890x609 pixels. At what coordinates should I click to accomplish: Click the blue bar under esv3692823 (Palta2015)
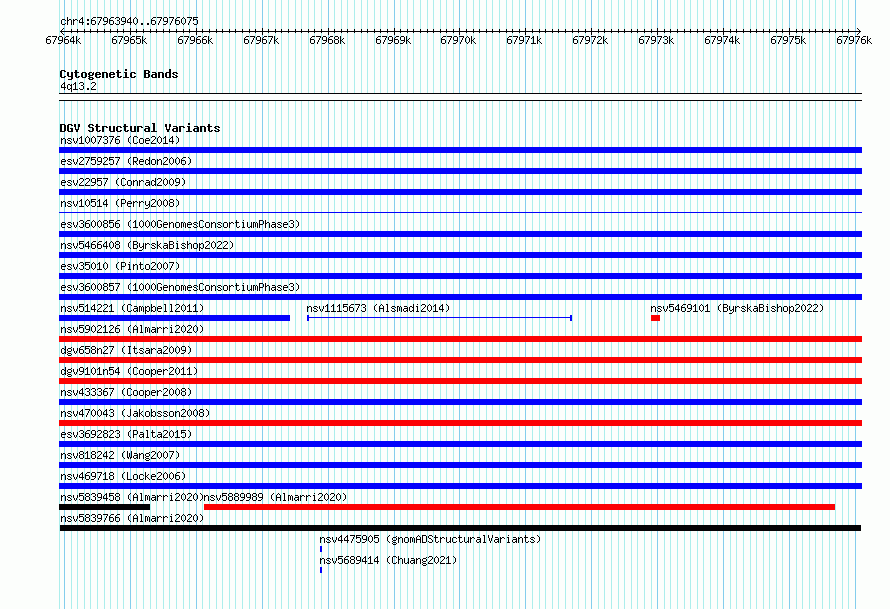pos(460,444)
